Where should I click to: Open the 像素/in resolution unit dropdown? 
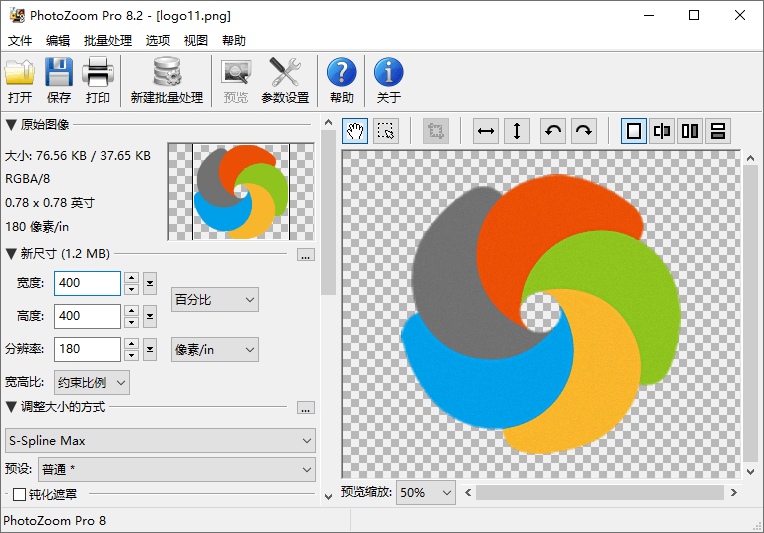coord(214,349)
